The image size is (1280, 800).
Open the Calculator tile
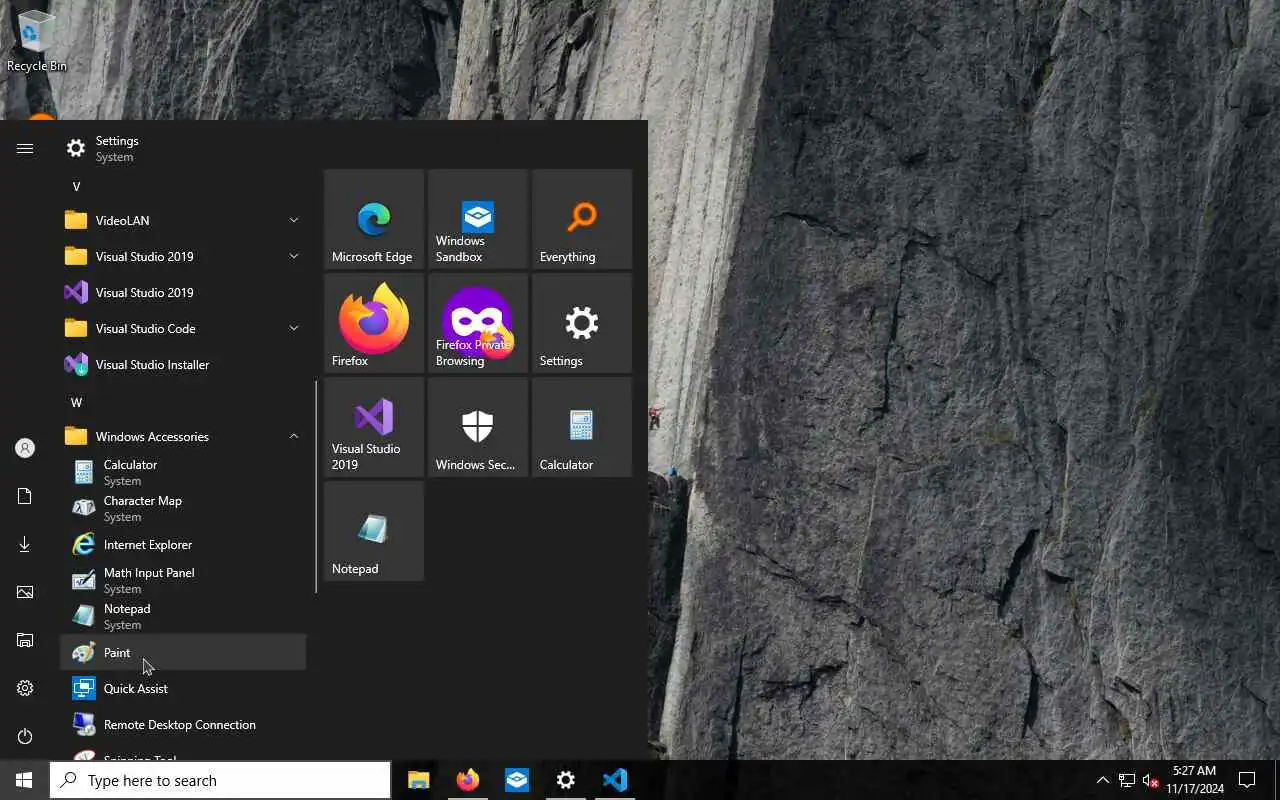(x=581, y=427)
